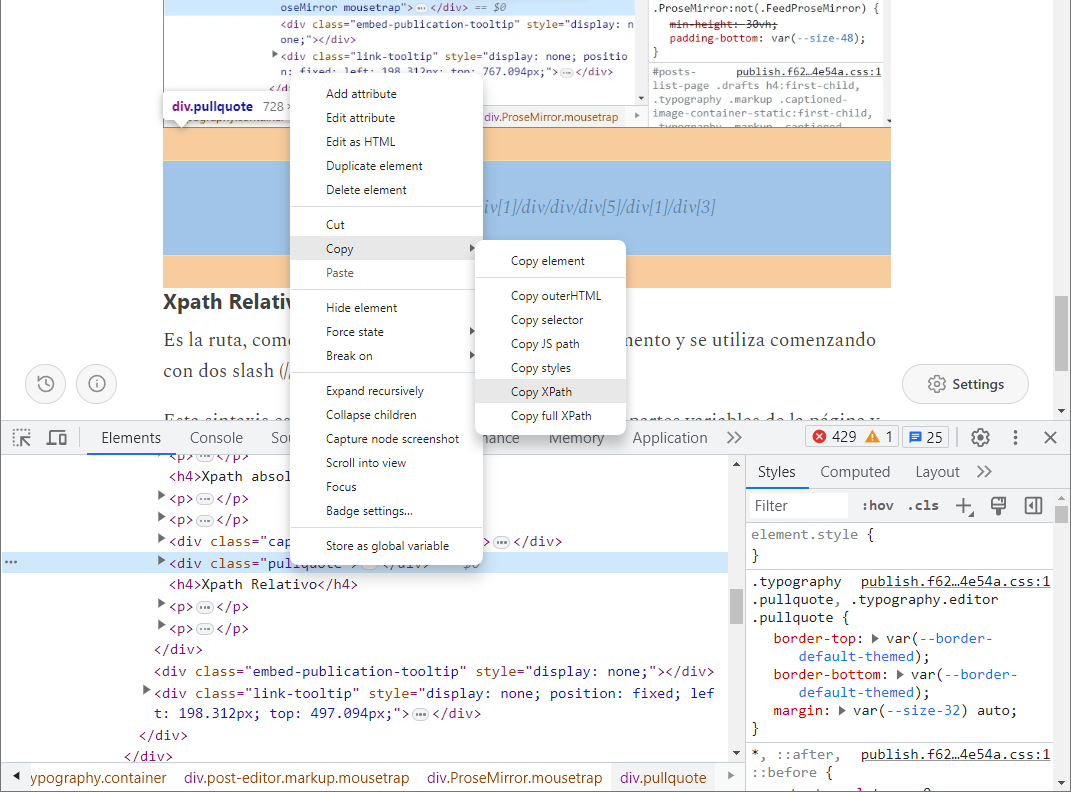Click the info icon on the page
Image resolution: width=1071 pixels, height=792 pixels.
96,384
